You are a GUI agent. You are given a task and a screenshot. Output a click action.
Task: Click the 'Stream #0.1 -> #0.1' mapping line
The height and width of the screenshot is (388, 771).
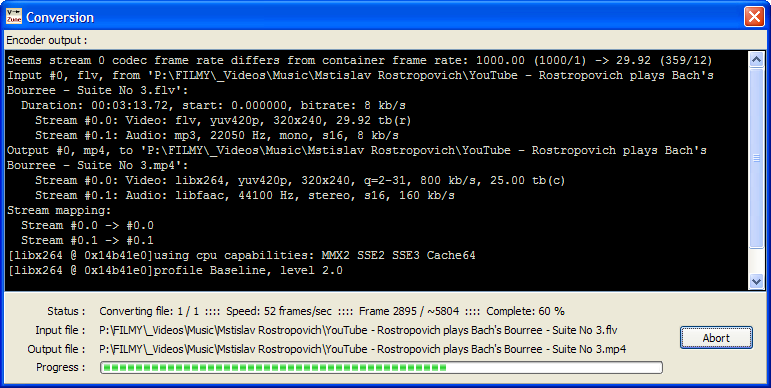tap(88, 240)
